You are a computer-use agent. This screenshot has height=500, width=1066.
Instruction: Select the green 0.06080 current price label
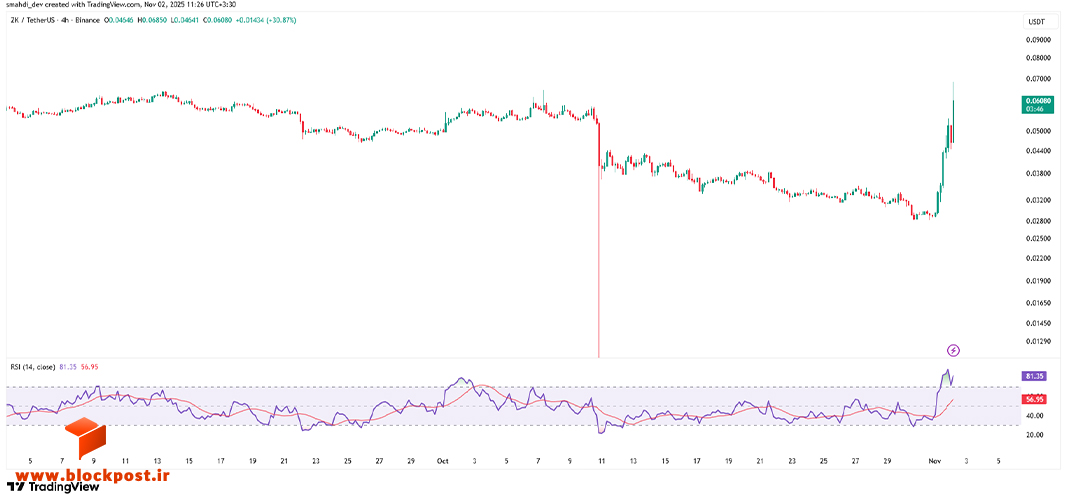click(1037, 104)
